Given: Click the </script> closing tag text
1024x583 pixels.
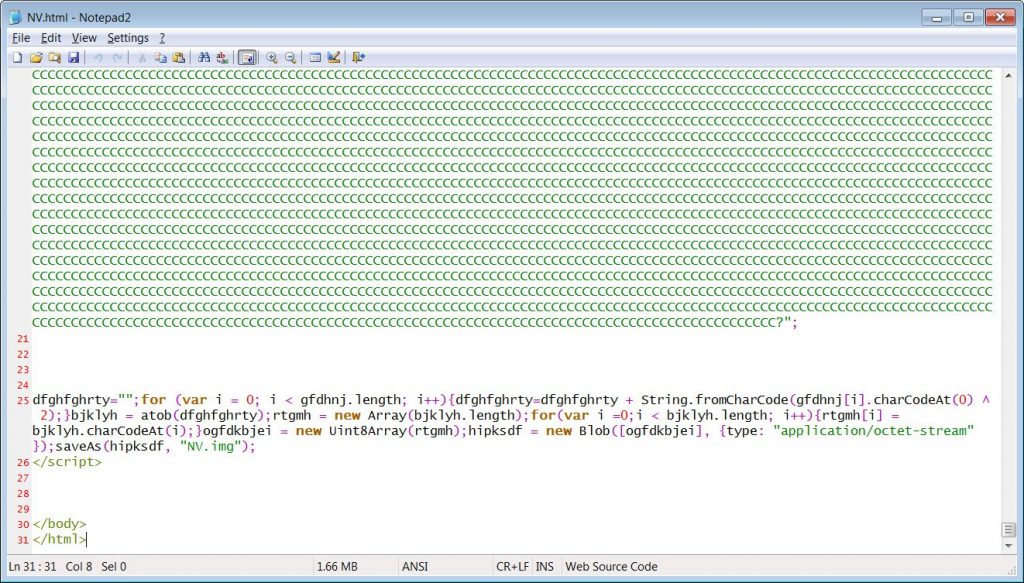Looking at the screenshot, I should [67, 462].
